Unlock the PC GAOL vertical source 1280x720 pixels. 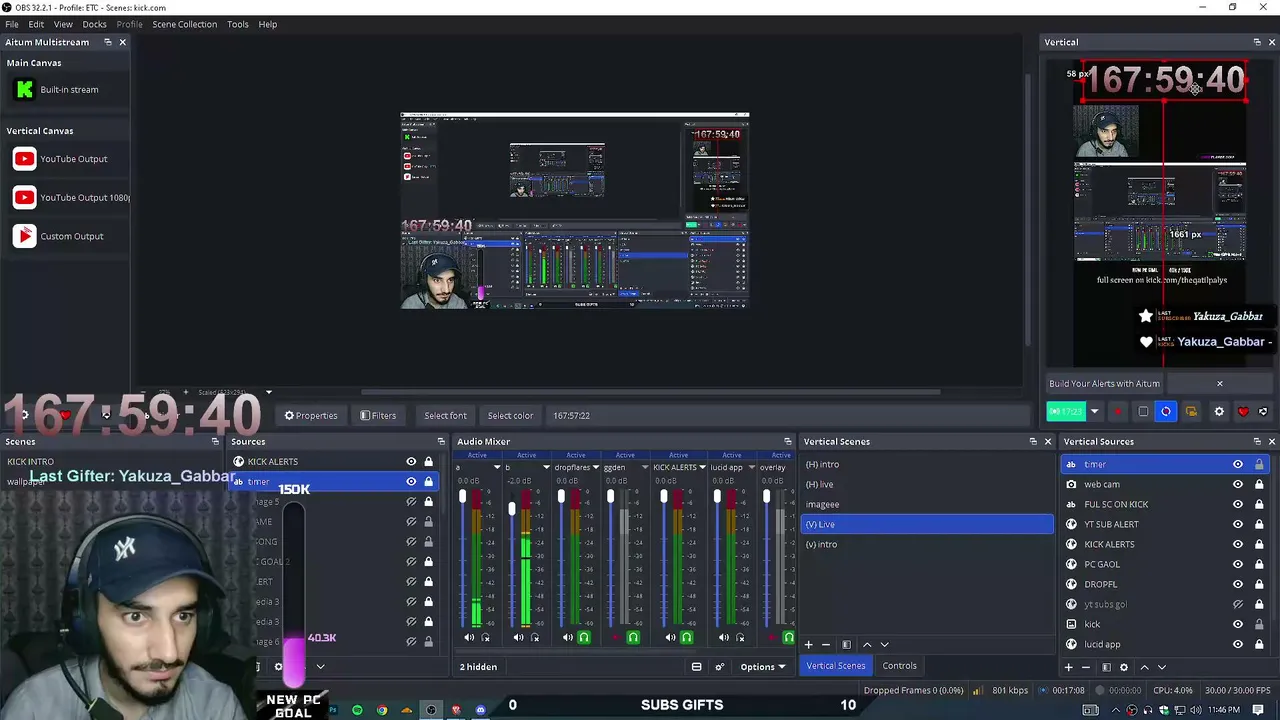coord(1259,564)
